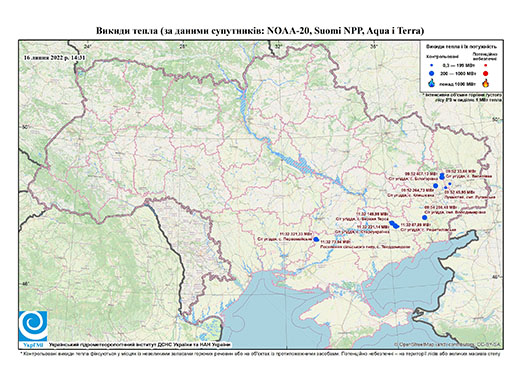Viewport: 520px width, 368px height.
Task: Click the date stamp 16 липня 2022
Action: (54, 57)
